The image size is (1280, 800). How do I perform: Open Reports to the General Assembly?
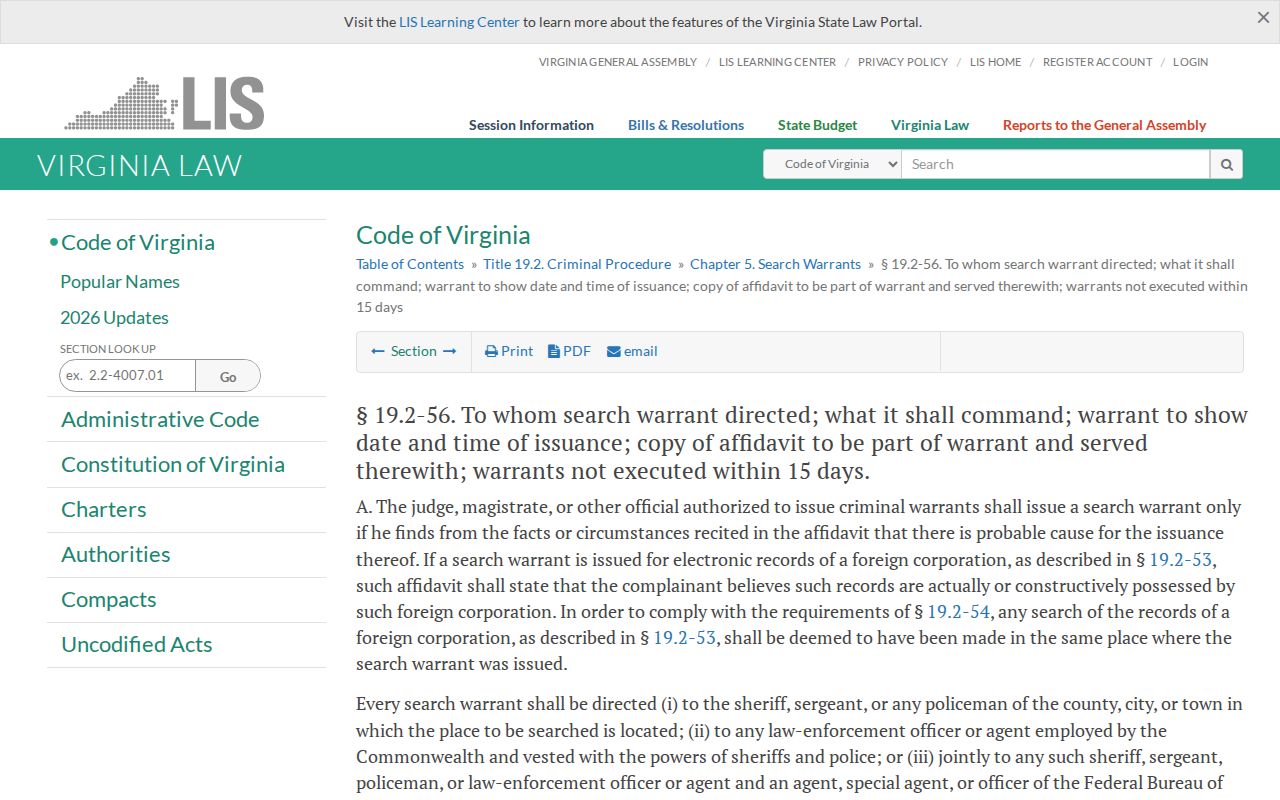click(x=1104, y=125)
